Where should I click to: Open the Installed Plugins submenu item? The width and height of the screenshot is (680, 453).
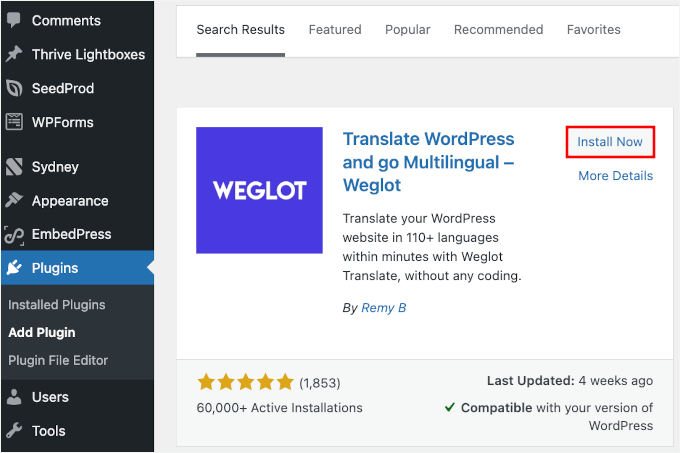pos(57,305)
